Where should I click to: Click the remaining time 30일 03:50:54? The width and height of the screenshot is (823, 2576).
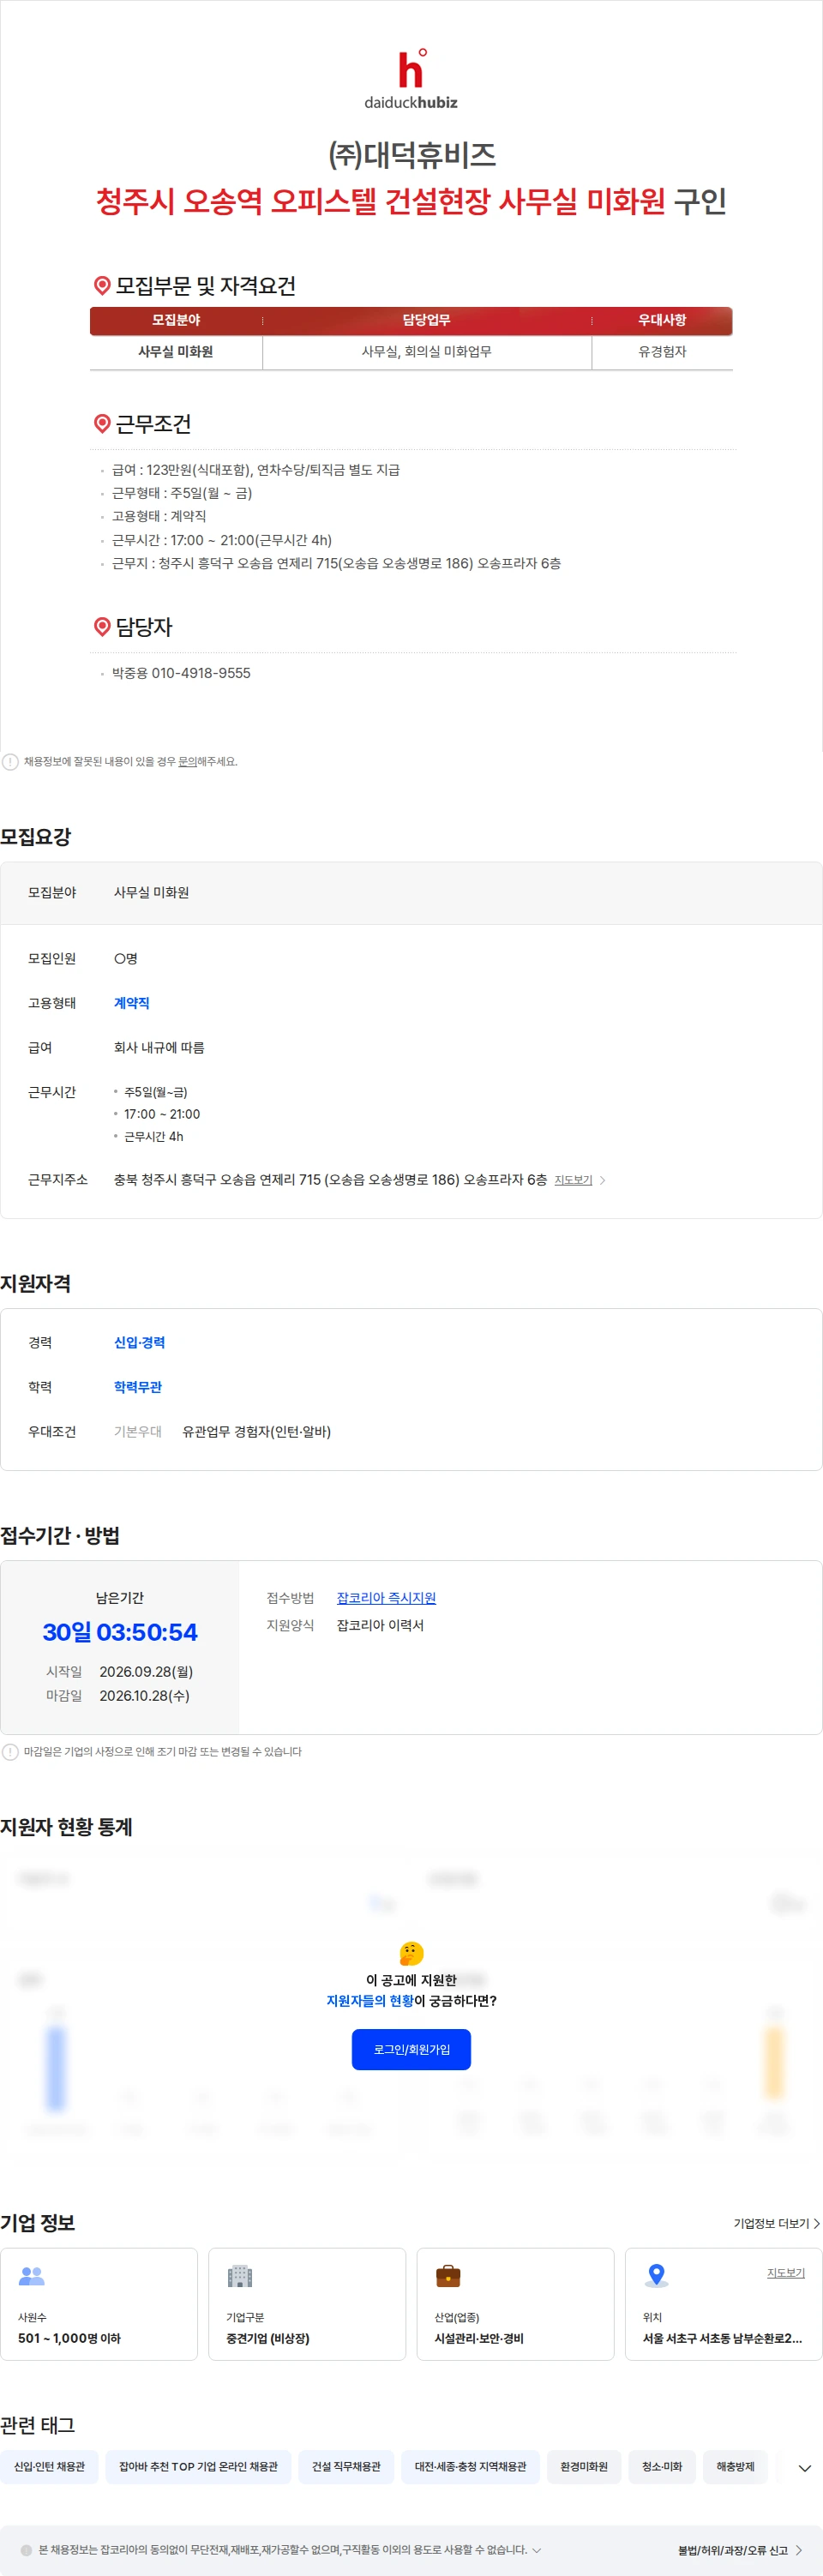[x=120, y=1633]
